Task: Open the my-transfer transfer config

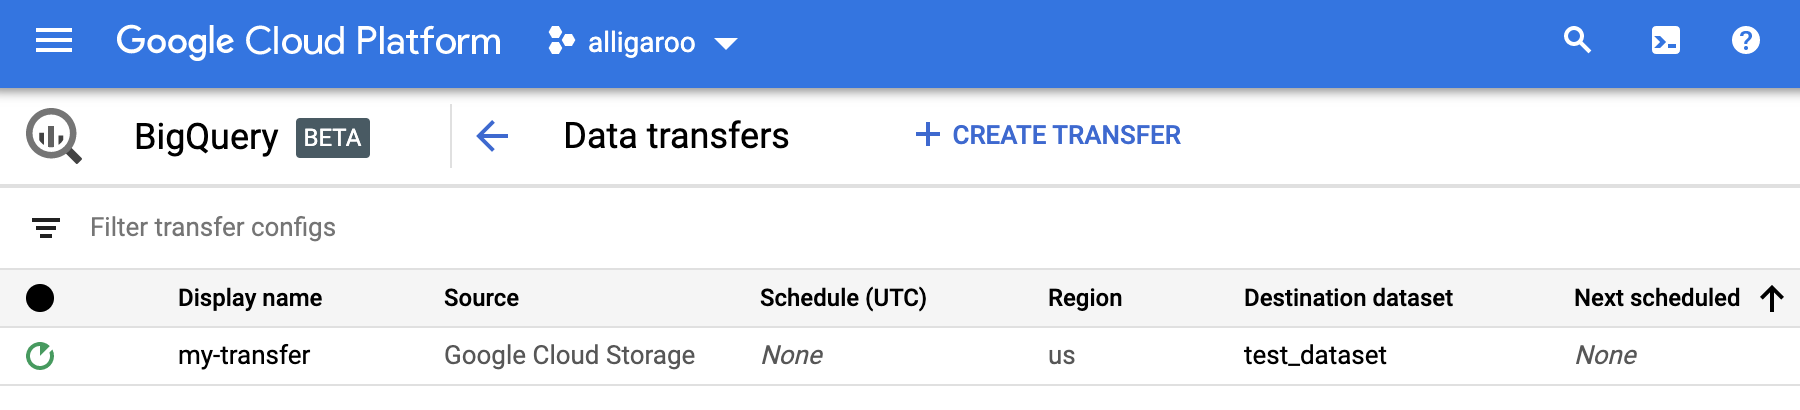Action: [x=244, y=355]
